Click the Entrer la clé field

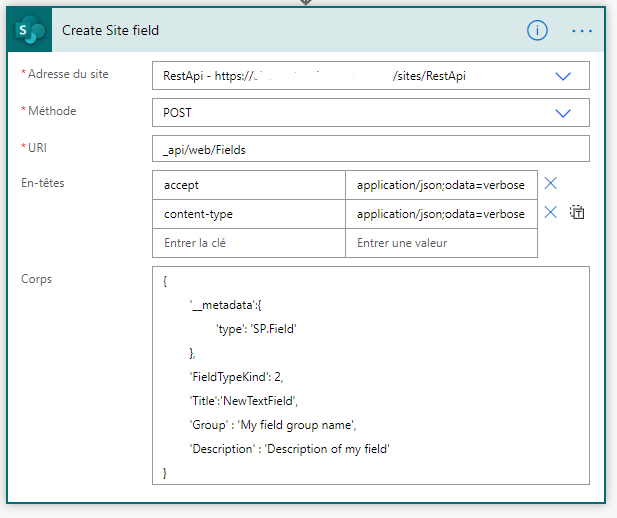tap(249, 243)
